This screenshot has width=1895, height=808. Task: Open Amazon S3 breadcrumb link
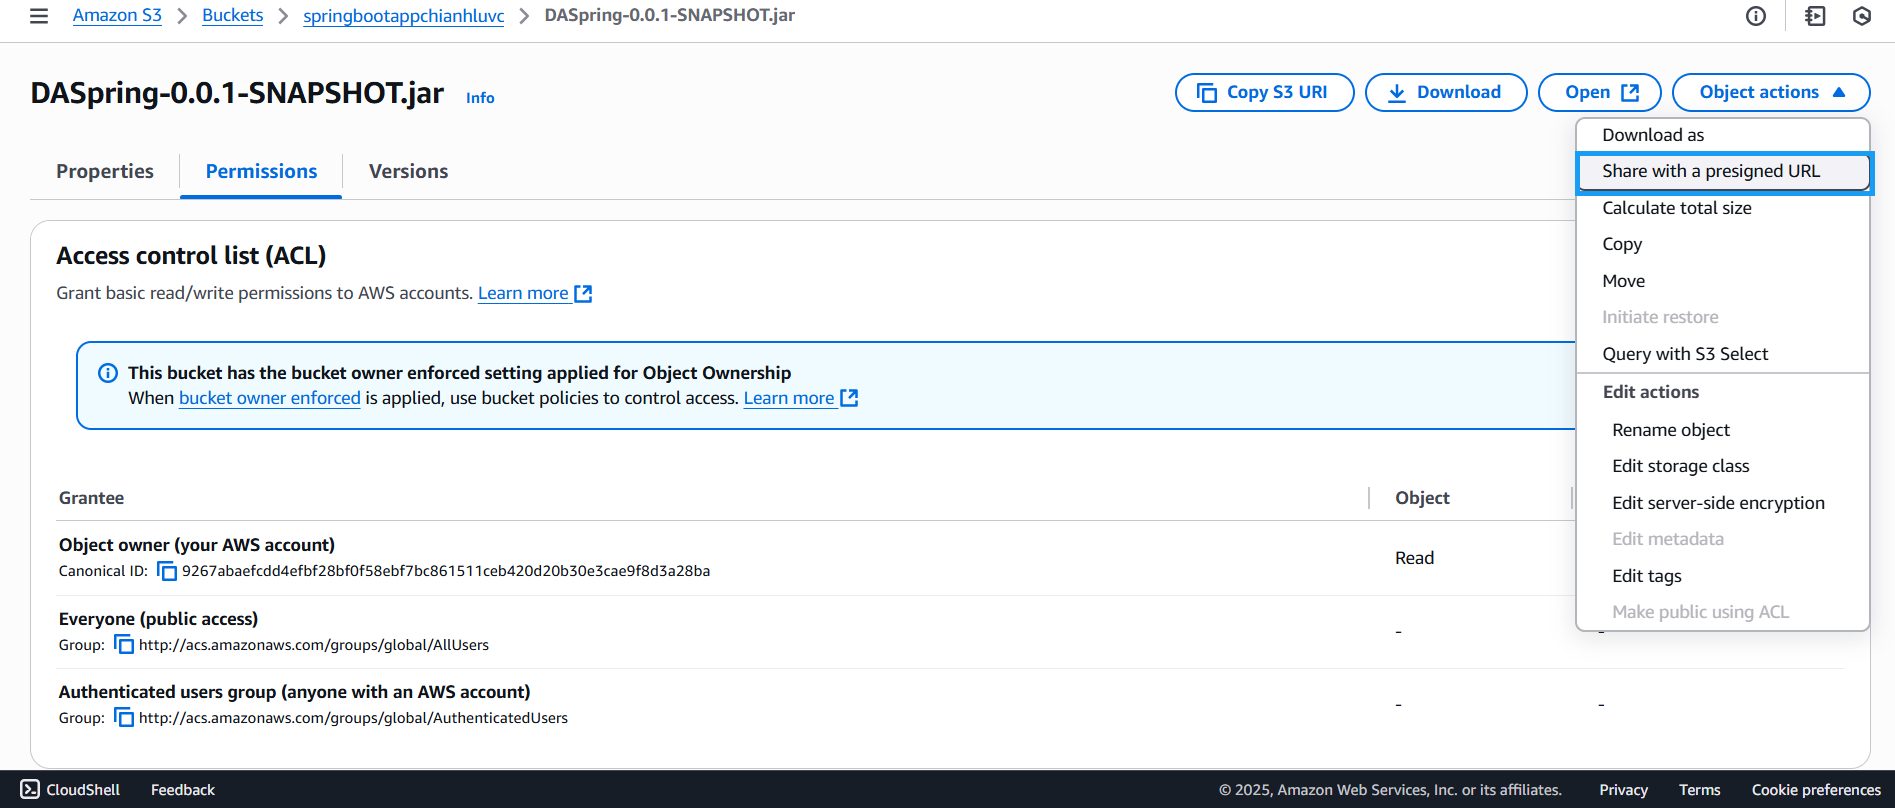(117, 15)
